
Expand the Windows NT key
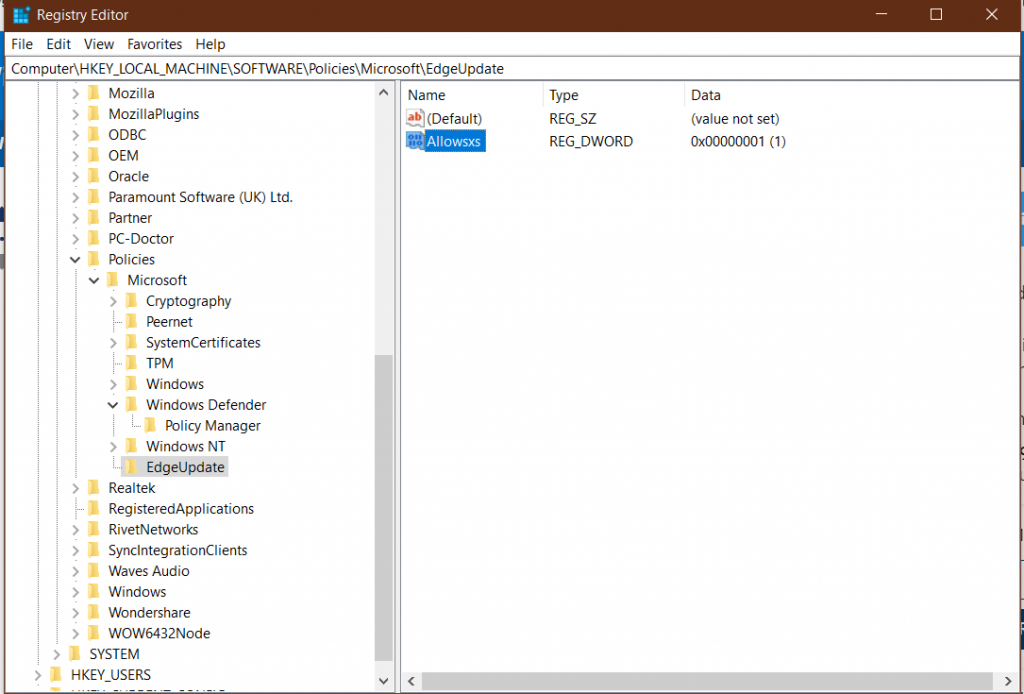[113, 447]
